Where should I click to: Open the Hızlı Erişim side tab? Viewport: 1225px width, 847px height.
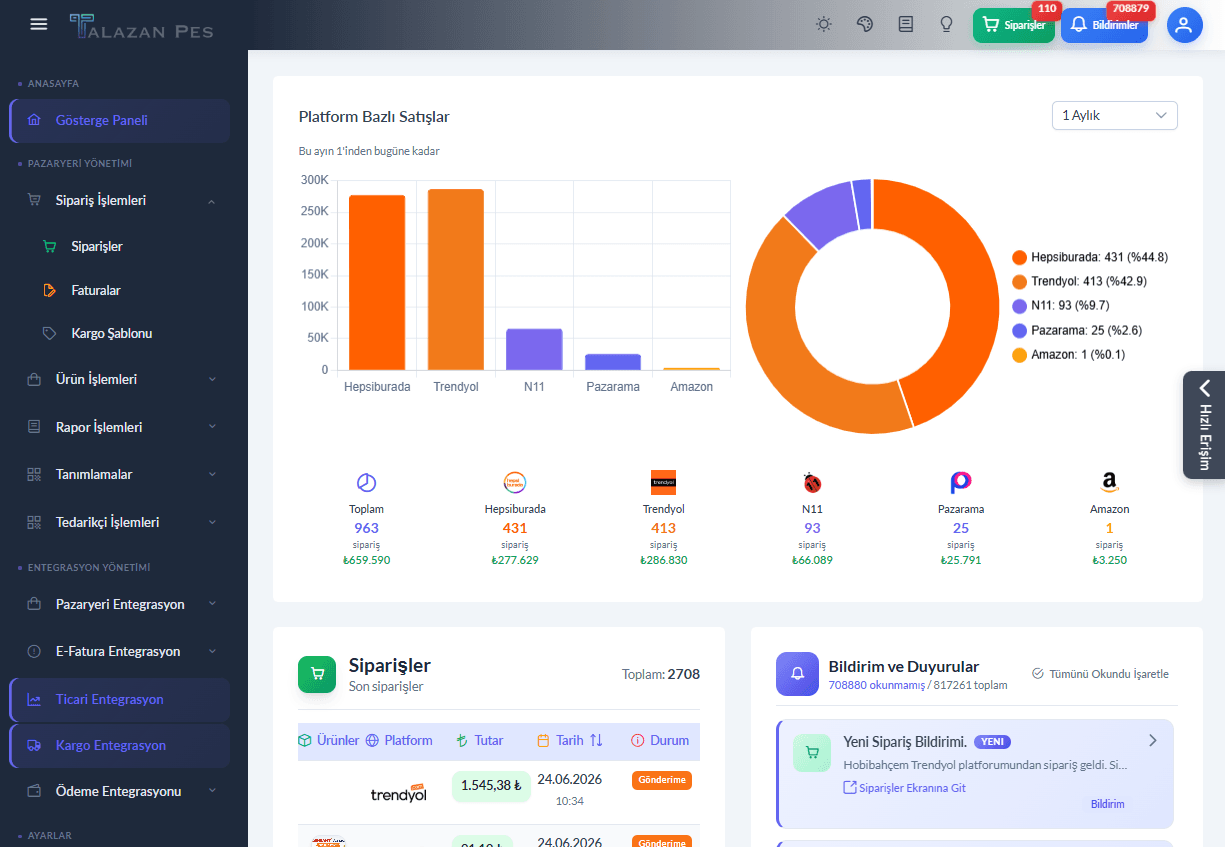[x=1204, y=425]
